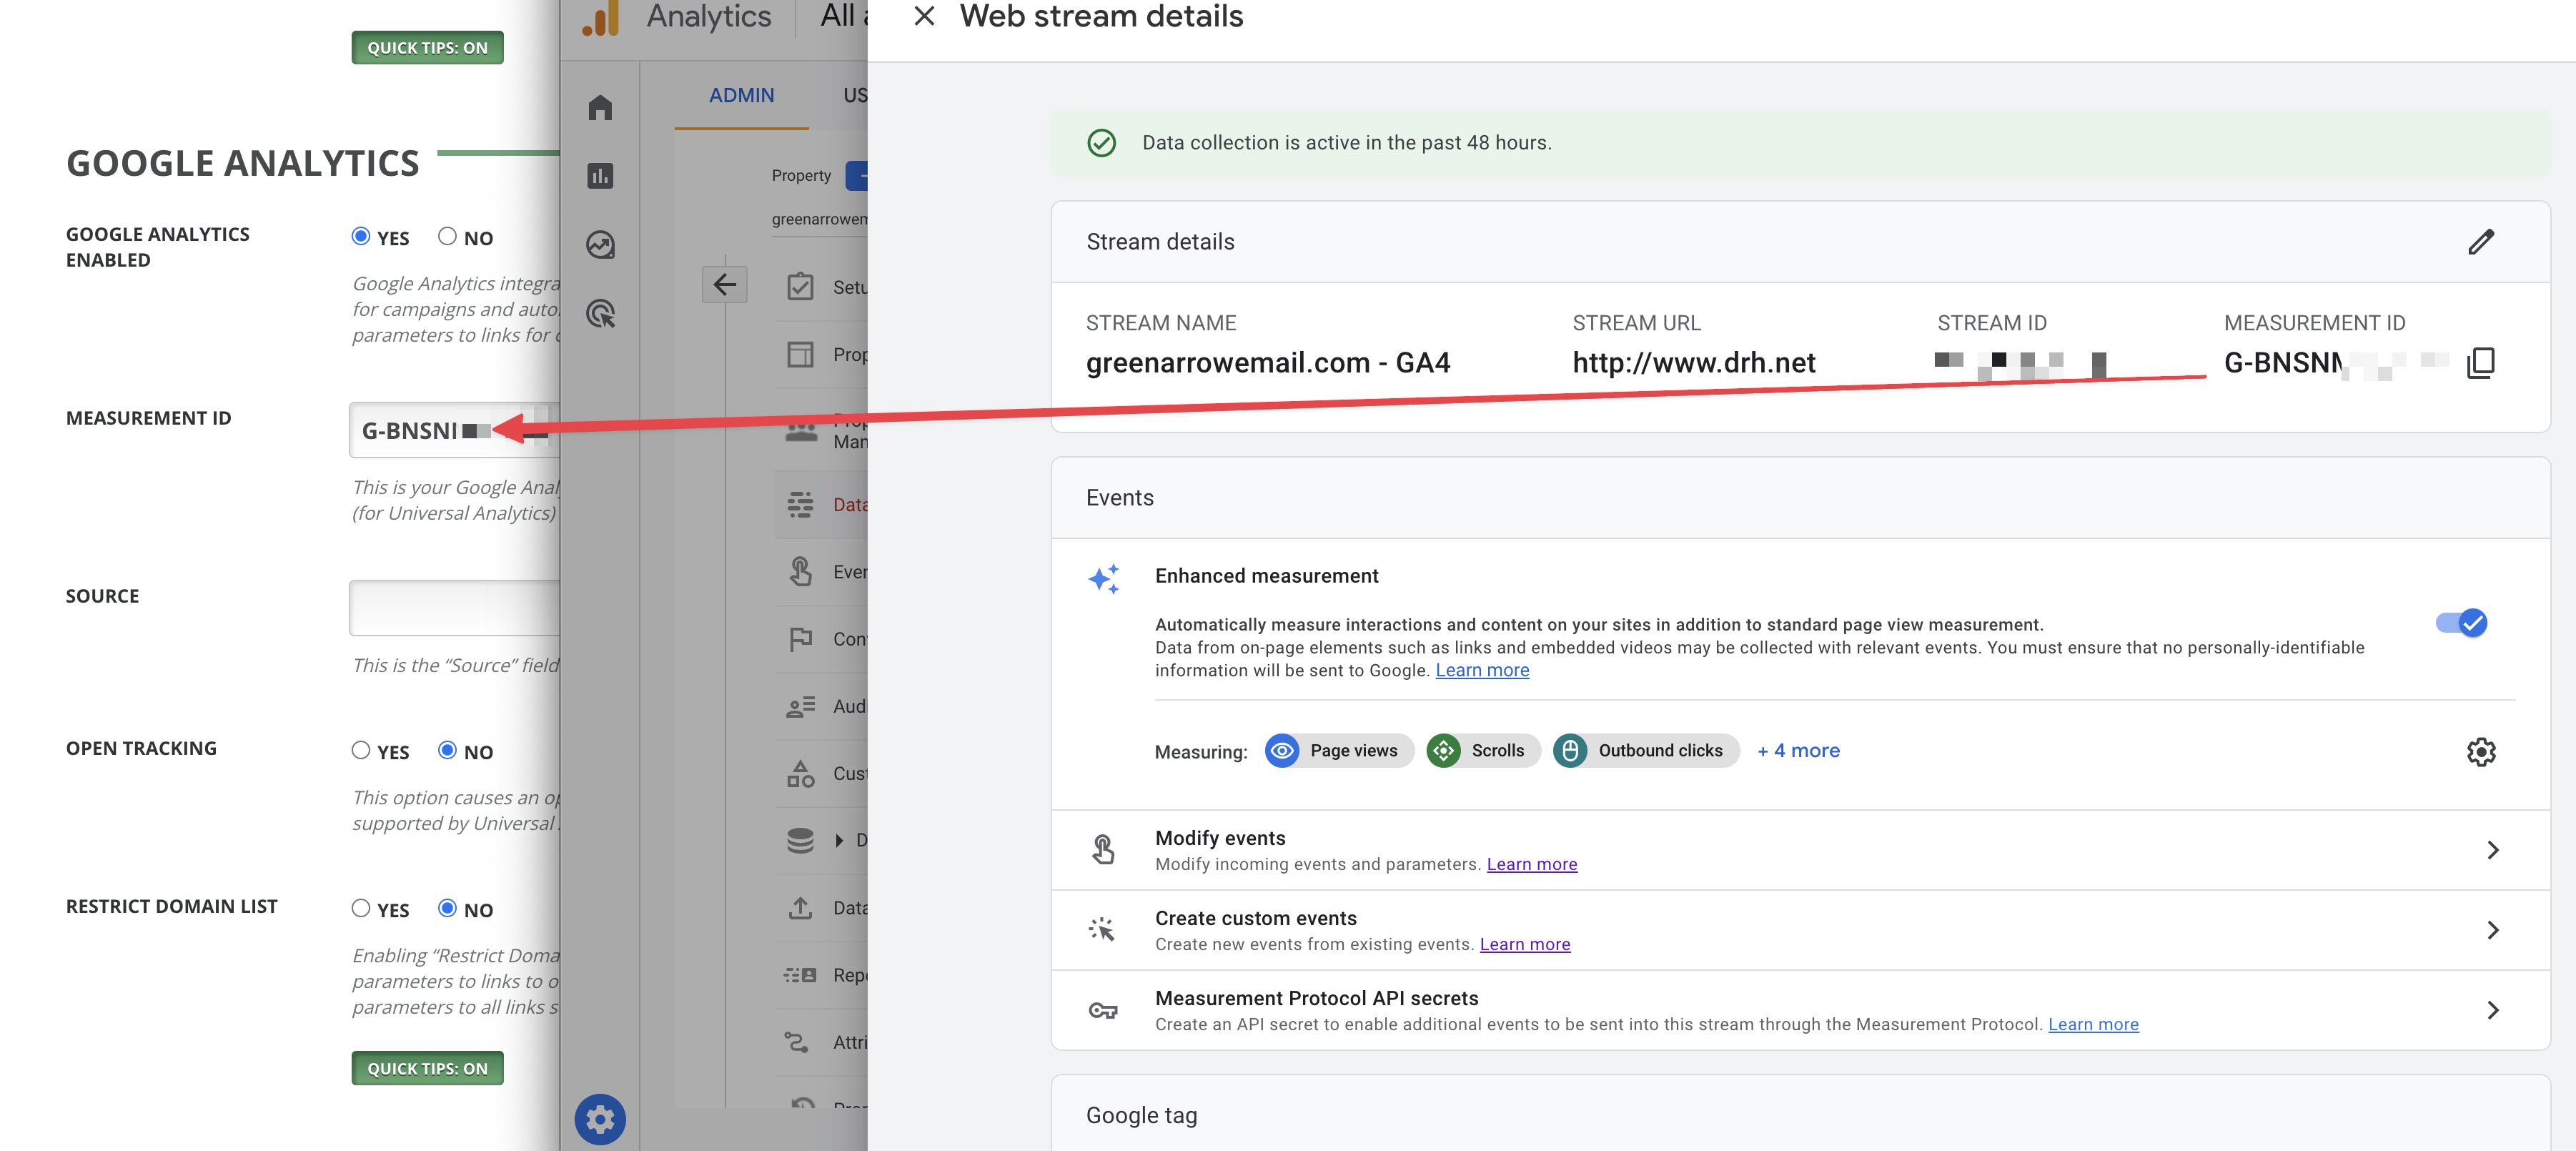Click the top QUICK TIPS: ON button
The height and width of the screenshot is (1151, 2576).
click(x=427, y=48)
